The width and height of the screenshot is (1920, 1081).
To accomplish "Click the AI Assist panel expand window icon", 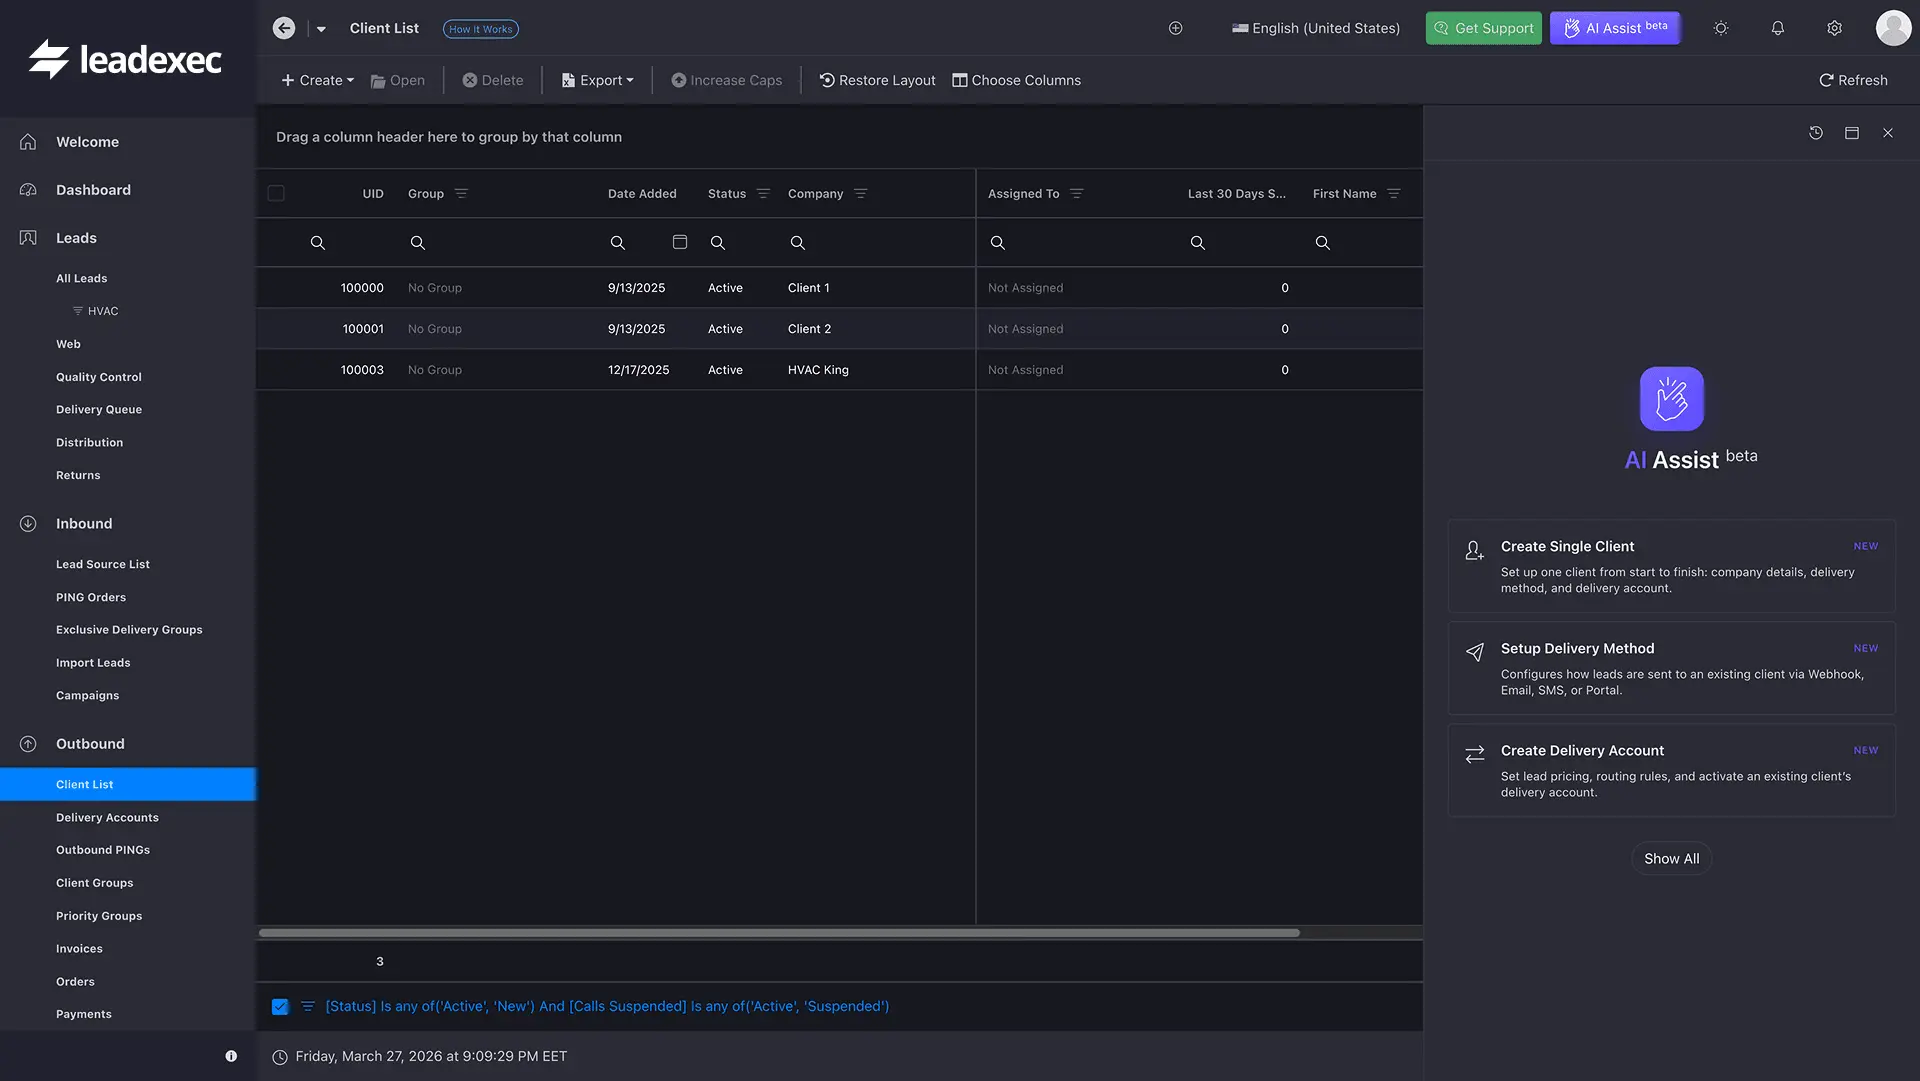I will 1852,132.
